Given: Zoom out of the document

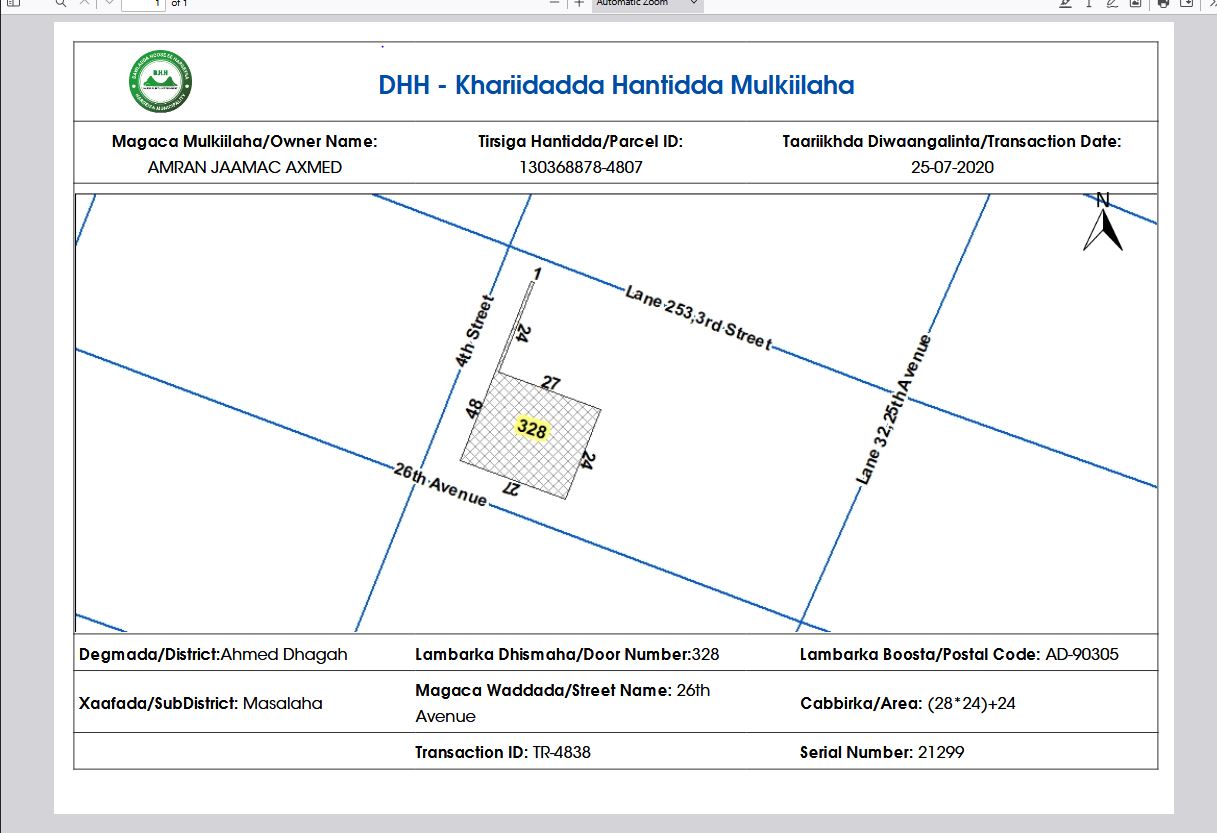Looking at the screenshot, I should [x=555, y=3].
